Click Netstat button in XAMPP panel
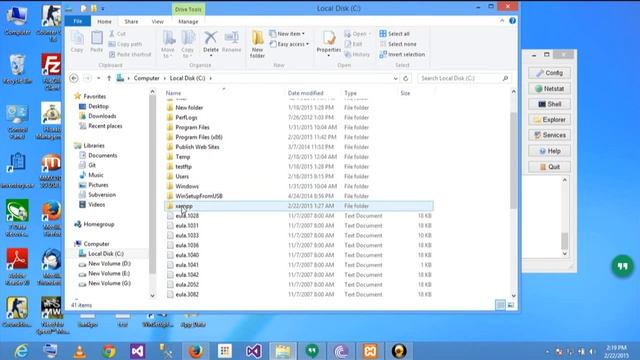This screenshot has height=360, width=640. click(x=549, y=89)
